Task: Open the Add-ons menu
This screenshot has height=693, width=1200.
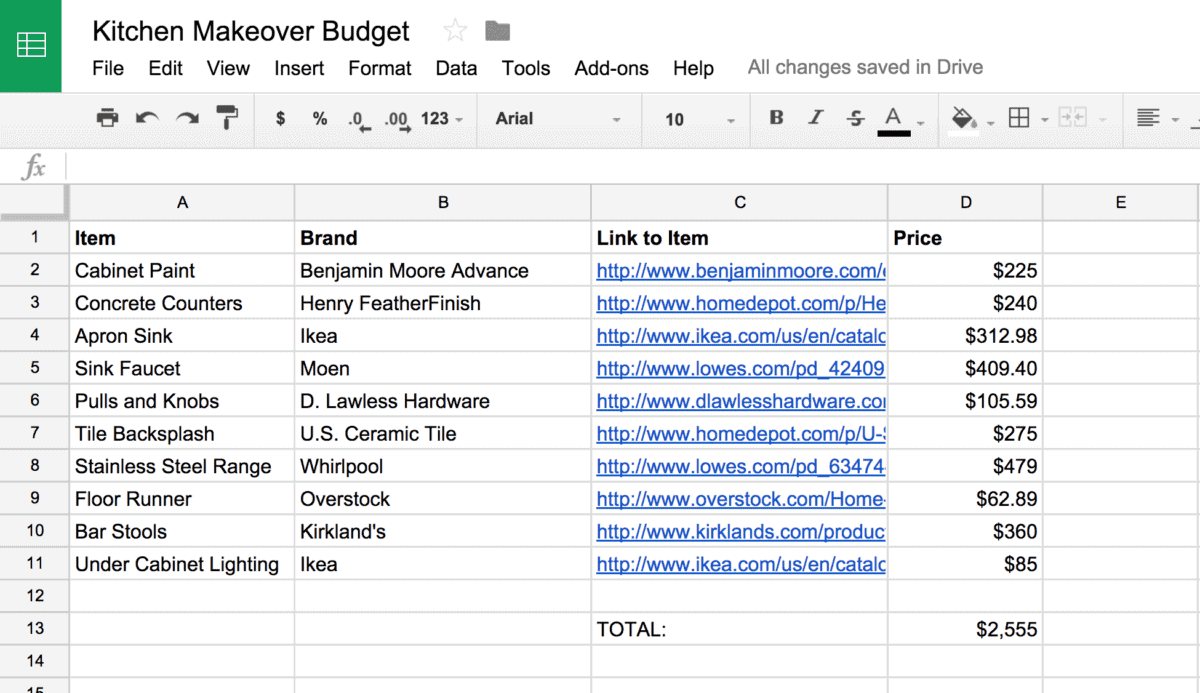Action: tap(611, 68)
